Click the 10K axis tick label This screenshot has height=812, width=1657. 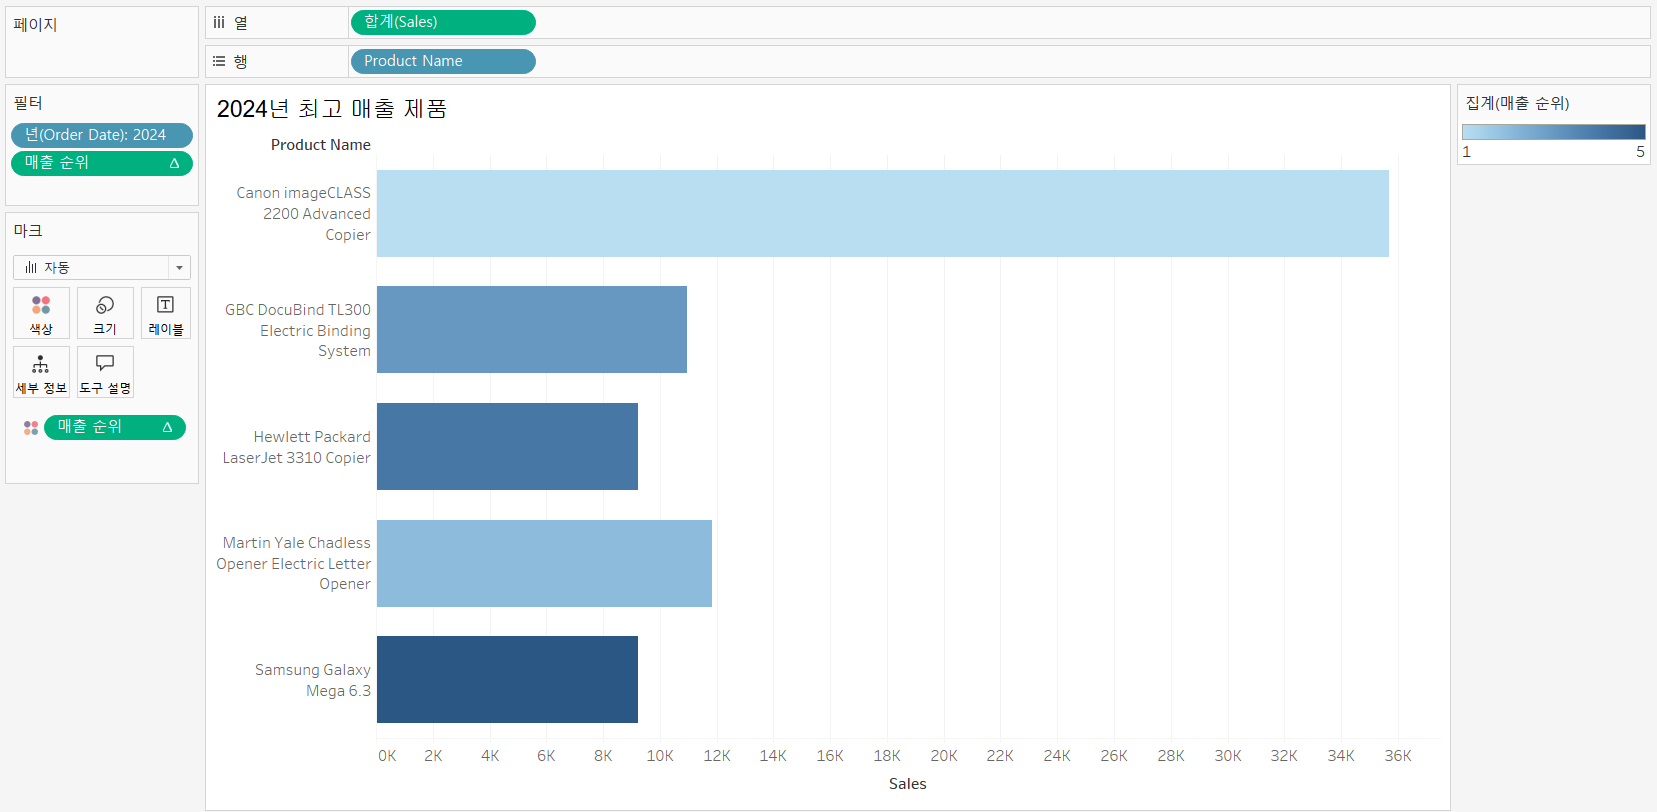[660, 756]
